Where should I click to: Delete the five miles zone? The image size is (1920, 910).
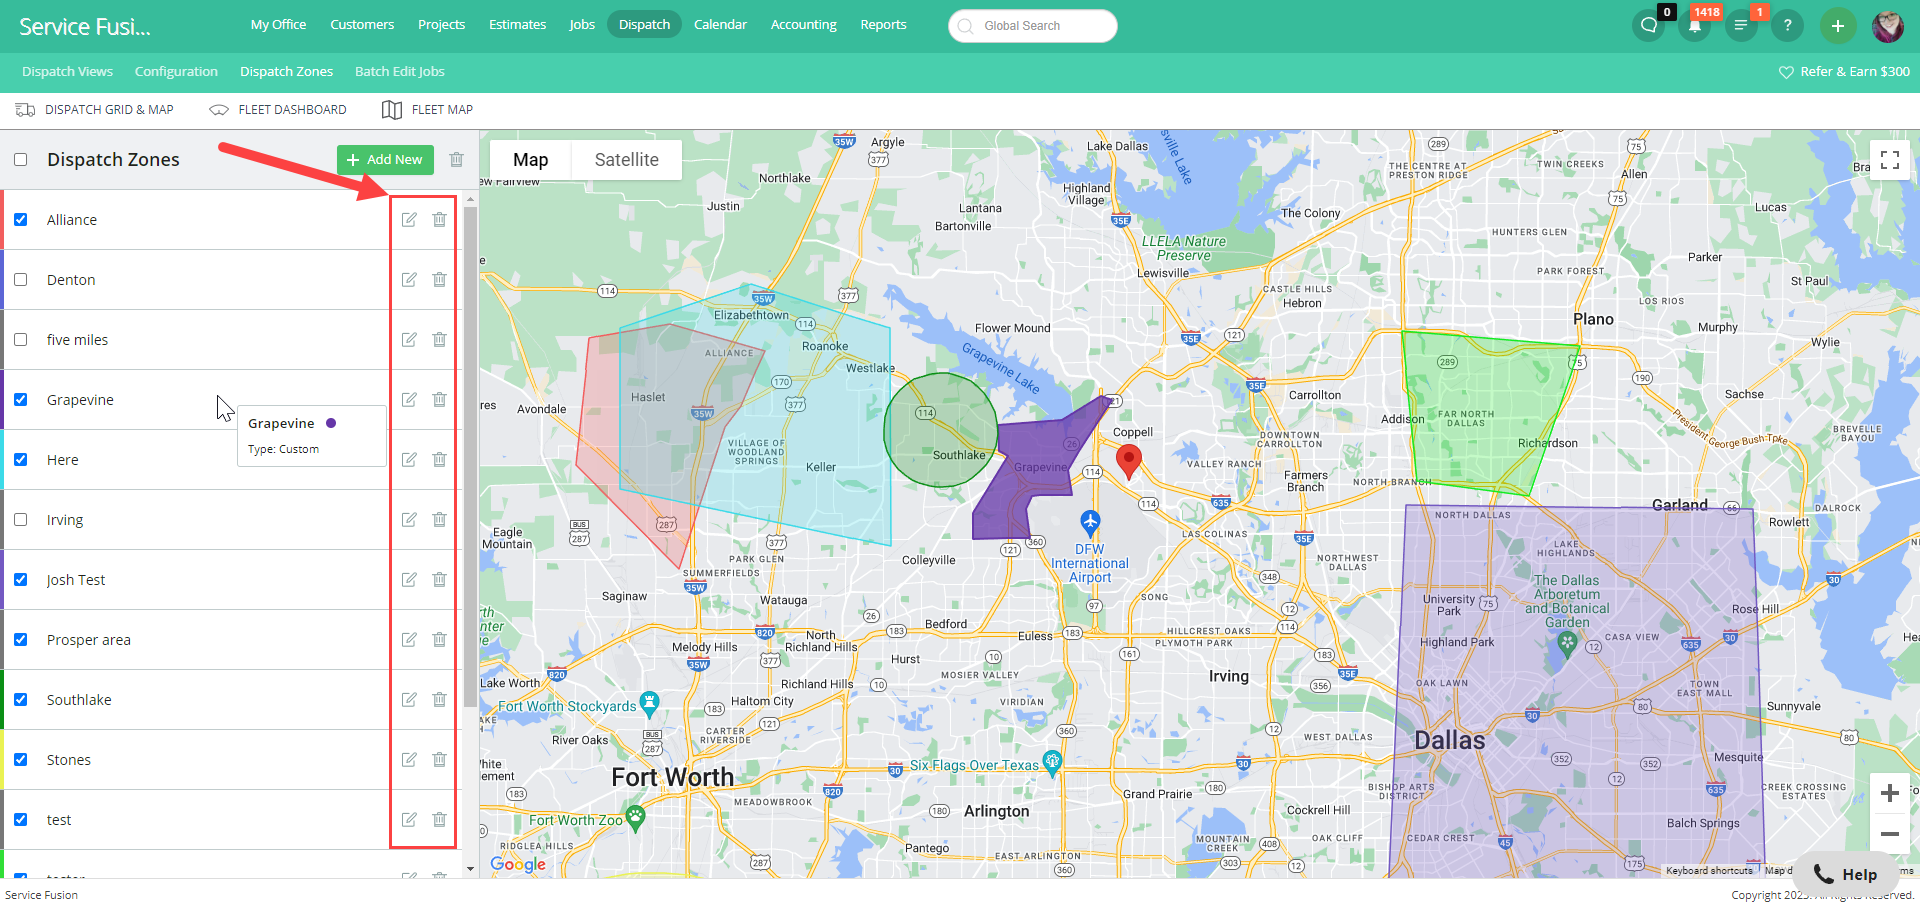coord(439,340)
